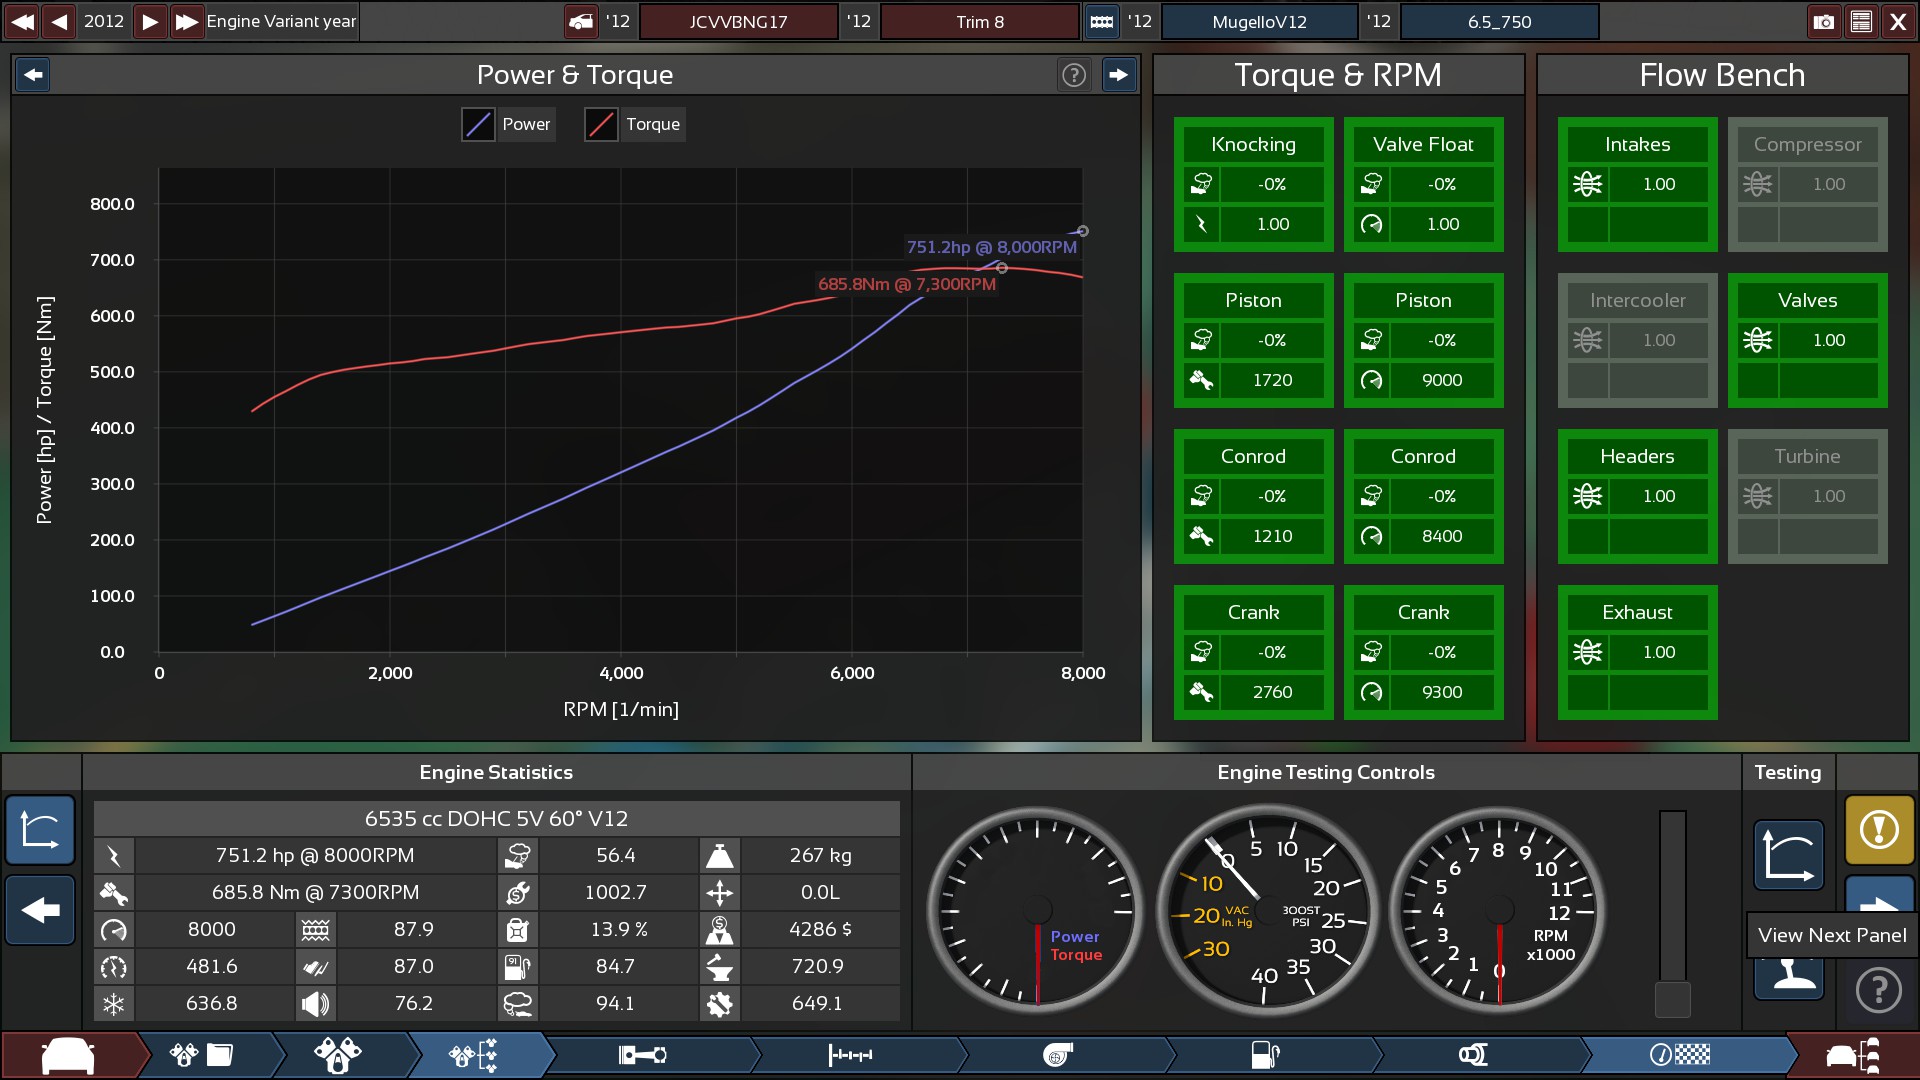The image size is (1920, 1080).
Task: Click the 685.8Nm @ 7,300RPM peak label
Action: point(907,284)
